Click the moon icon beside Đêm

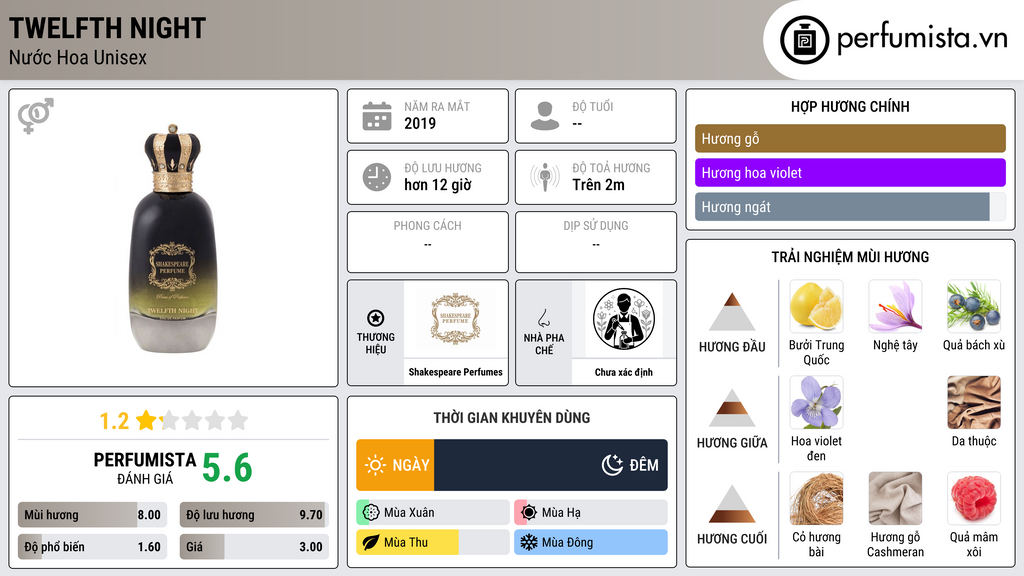[x=612, y=465]
